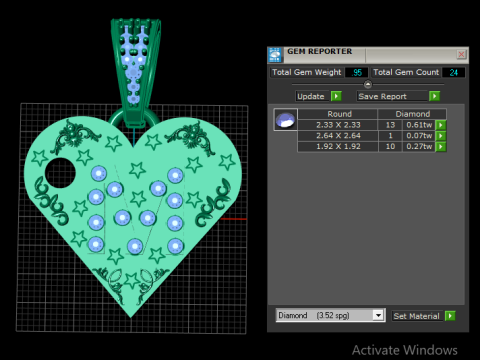
Task: Click the Set Material button label
Action: (416, 316)
